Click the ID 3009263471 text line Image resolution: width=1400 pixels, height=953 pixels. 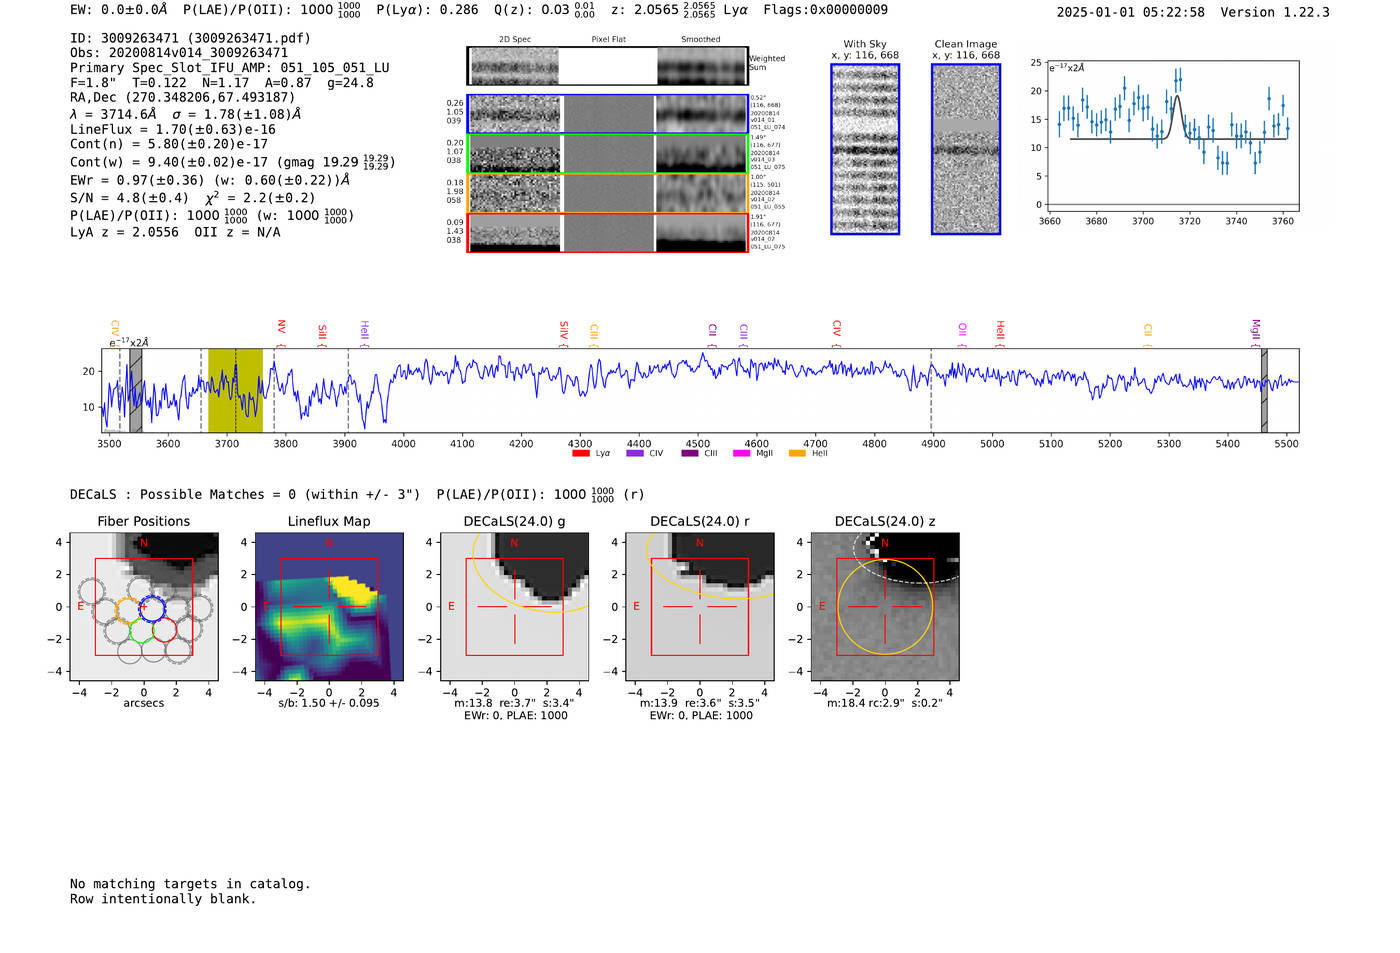pyautogui.click(x=190, y=38)
